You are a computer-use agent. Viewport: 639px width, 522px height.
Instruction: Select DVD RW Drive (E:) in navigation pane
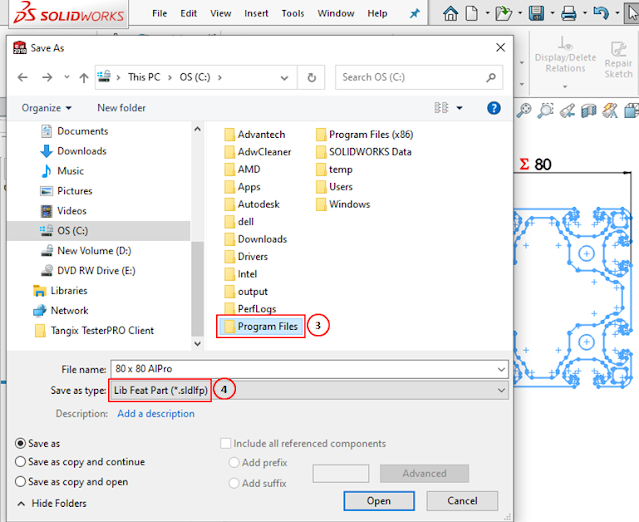[96, 271]
